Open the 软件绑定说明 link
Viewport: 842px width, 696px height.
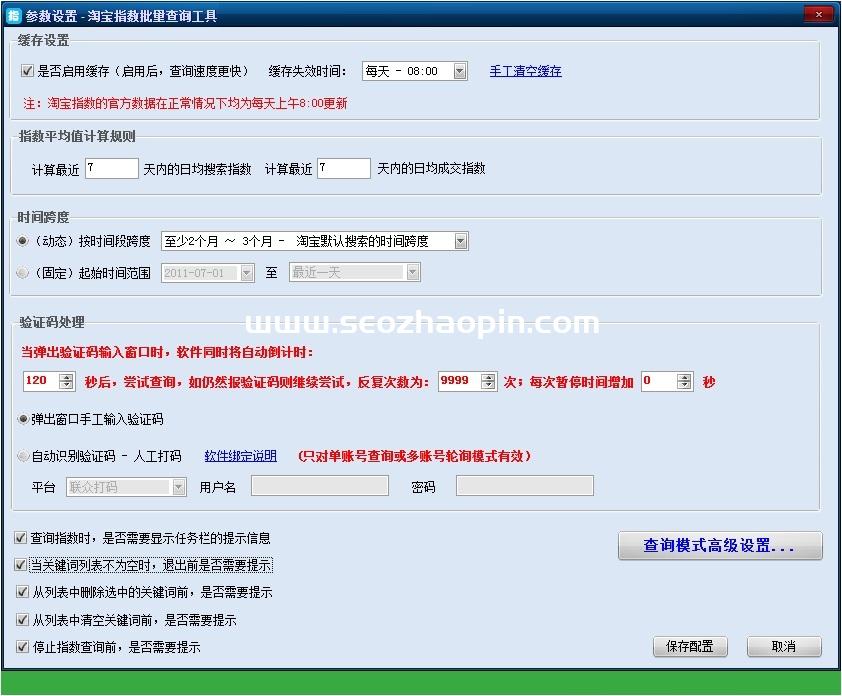[x=240, y=456]
